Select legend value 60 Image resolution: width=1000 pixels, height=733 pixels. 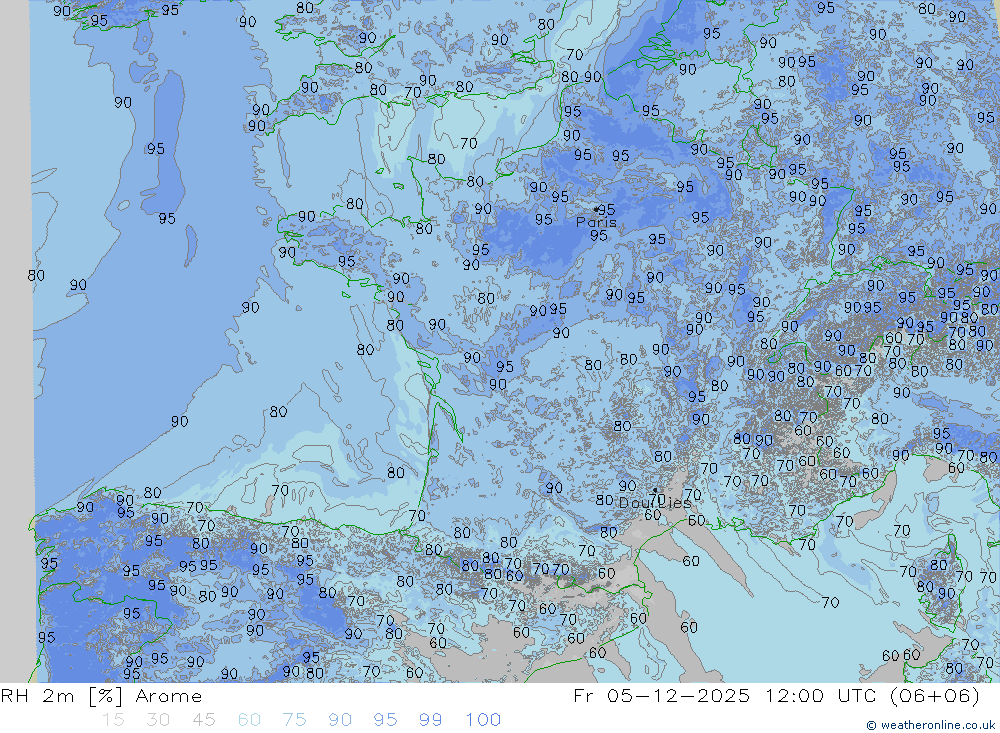point(249,720)
